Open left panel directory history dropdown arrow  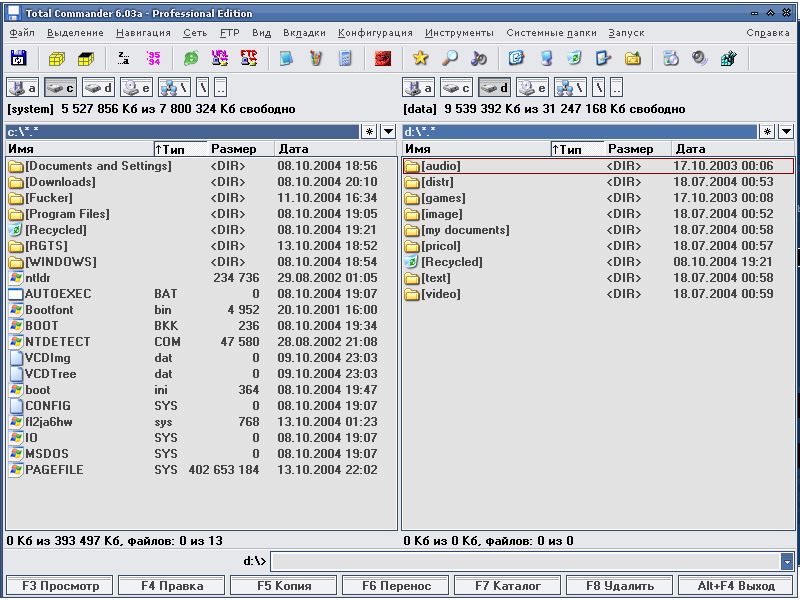[388, 132]
